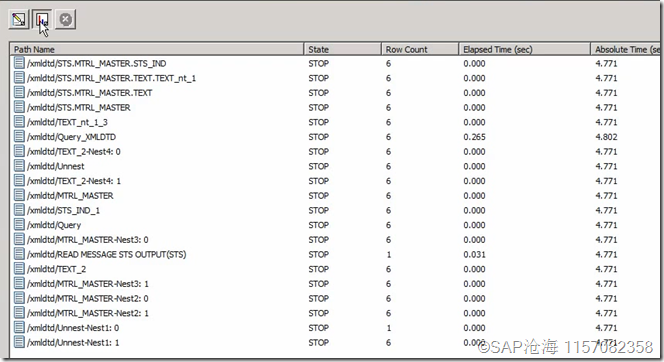Click absolute time 4.771 of STS_IND_1 row
The height and width of the screenshot is (362, 664).
coord(606,210)
